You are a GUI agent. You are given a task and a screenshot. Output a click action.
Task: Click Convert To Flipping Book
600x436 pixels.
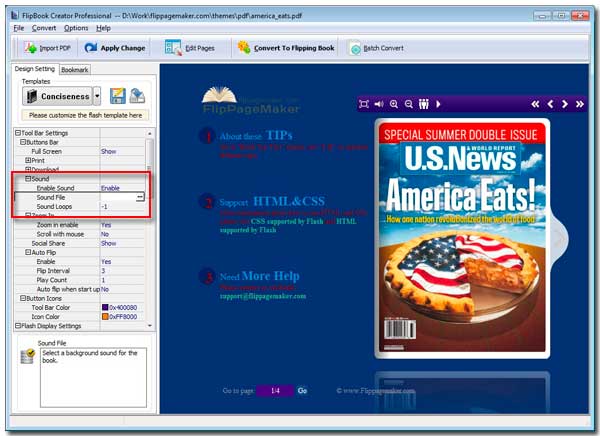[285, 48]
